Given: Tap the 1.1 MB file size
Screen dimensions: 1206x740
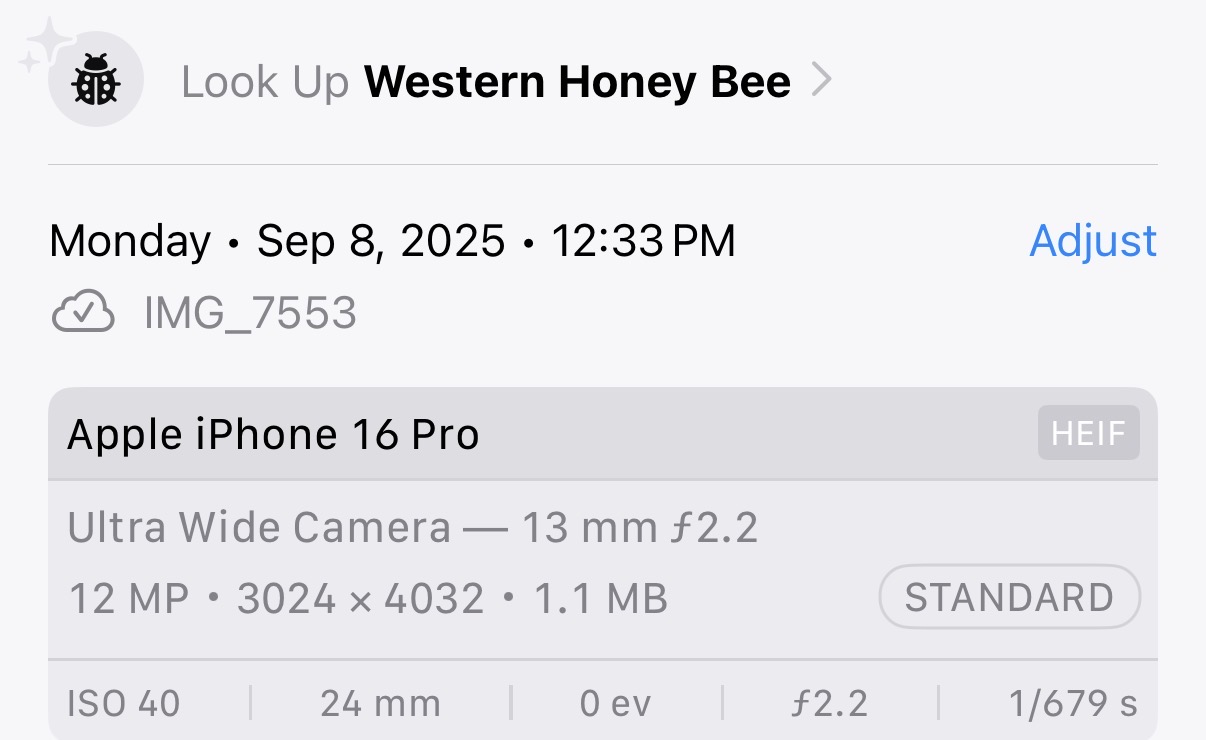Looking at the screenshot, I should coord(600,599).
